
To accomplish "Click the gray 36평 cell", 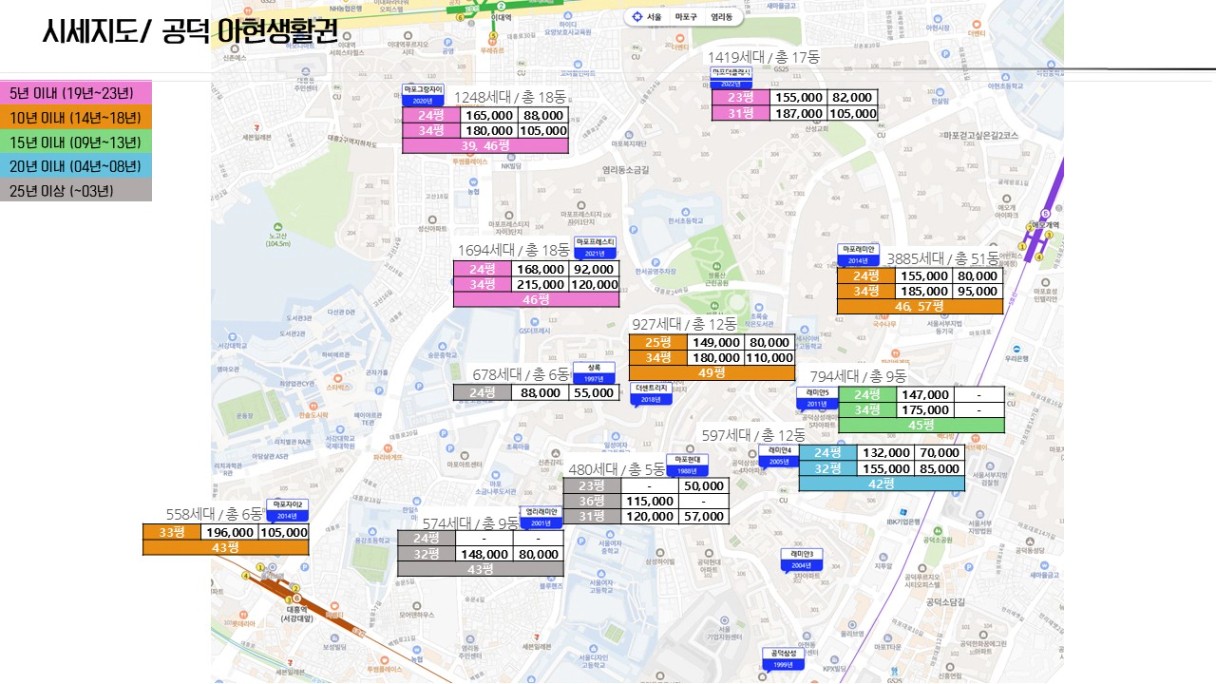I will (x=592, y=500).
